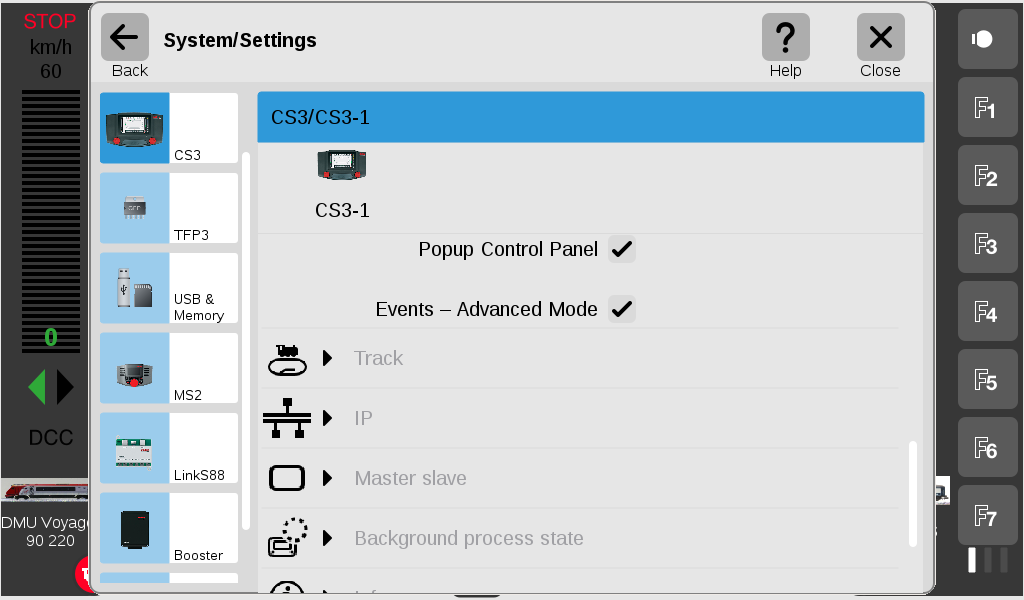1024x600 pixels.
Task: Activate the F1 function key
Action: [987, 107]
